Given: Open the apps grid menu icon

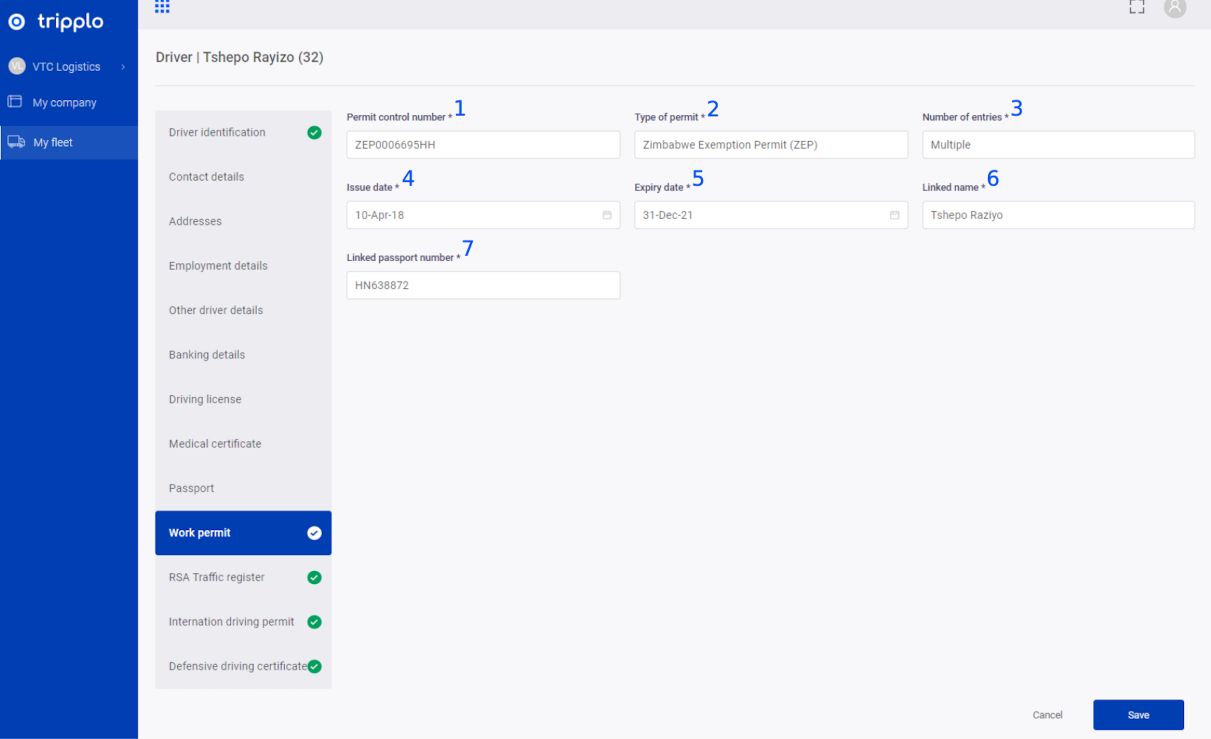Looking at the screenshot, I should click(162, 7).
